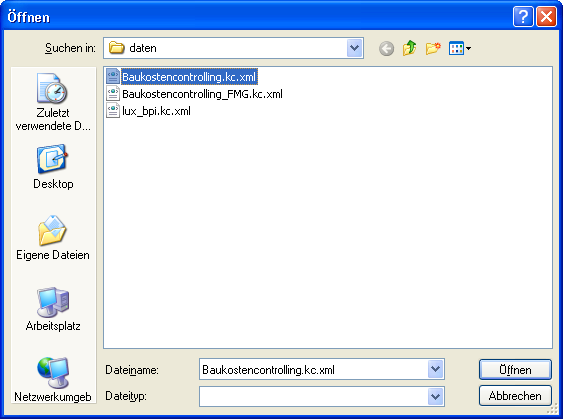The width and height of the screenshot is (563, 419).
Task: Browse the Netzwerkumgebung
Action: (x=53, y=380)
